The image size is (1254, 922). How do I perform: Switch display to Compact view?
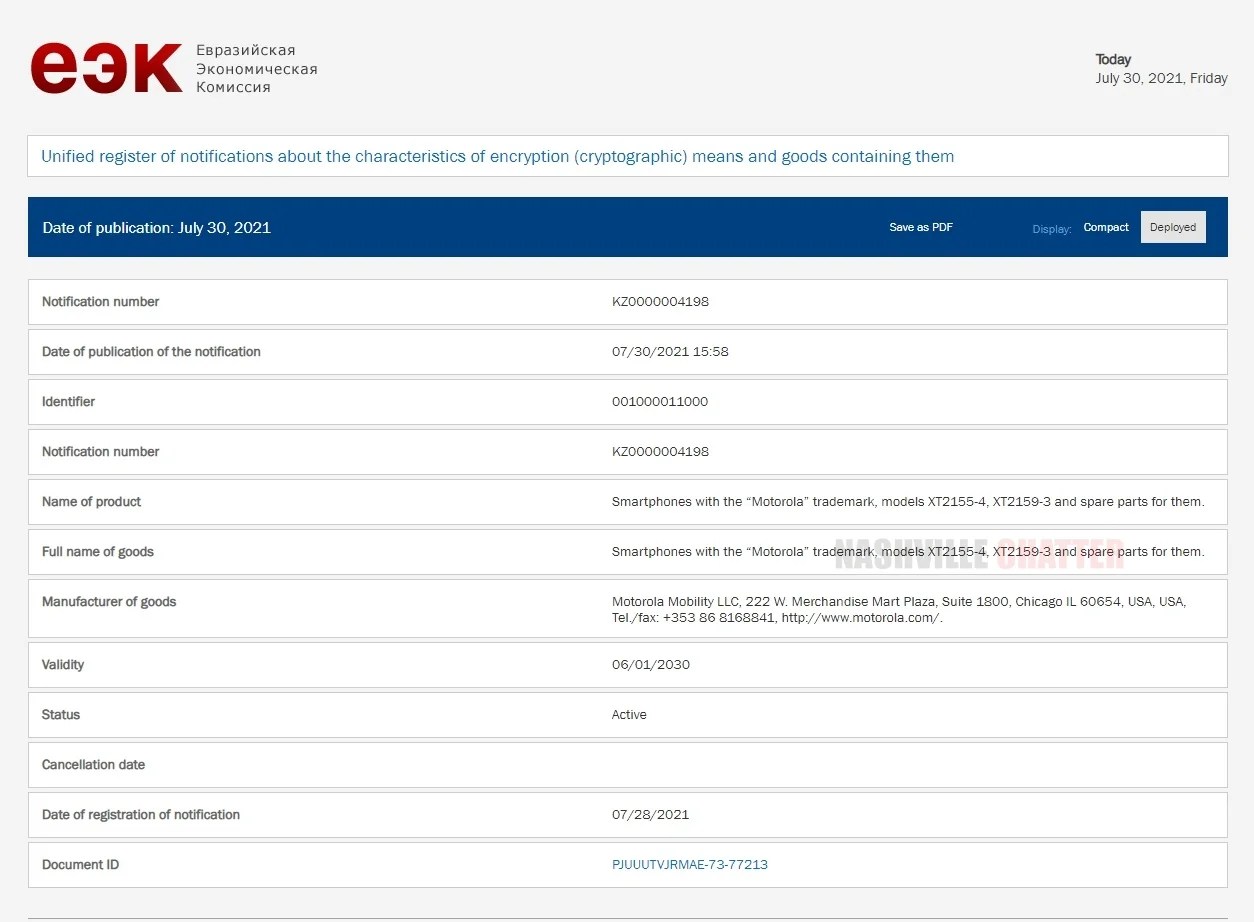coord(1106,227)
